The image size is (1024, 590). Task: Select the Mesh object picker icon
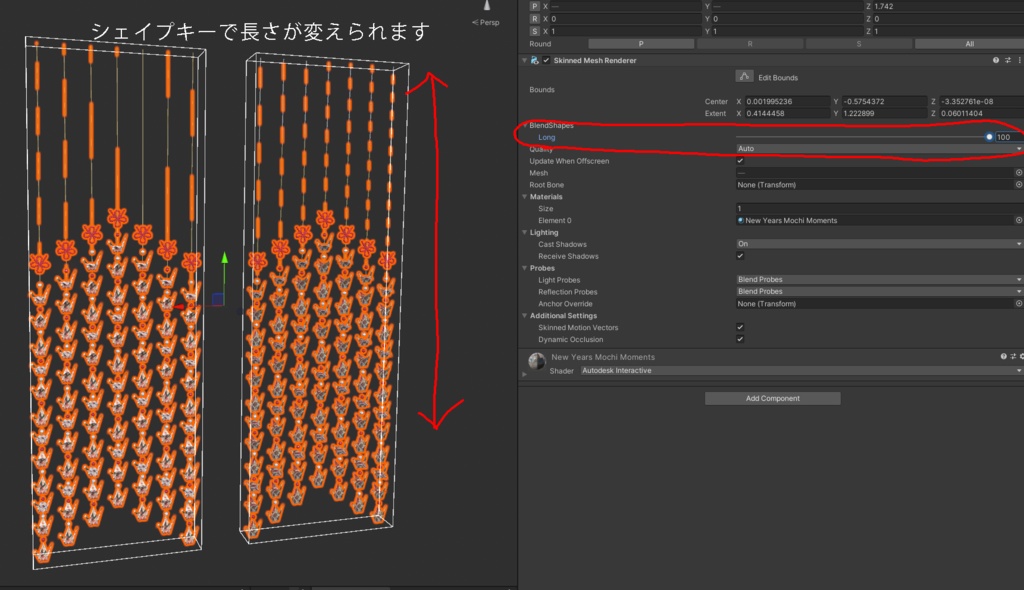pyautogui.click(x=1016, y=172)
